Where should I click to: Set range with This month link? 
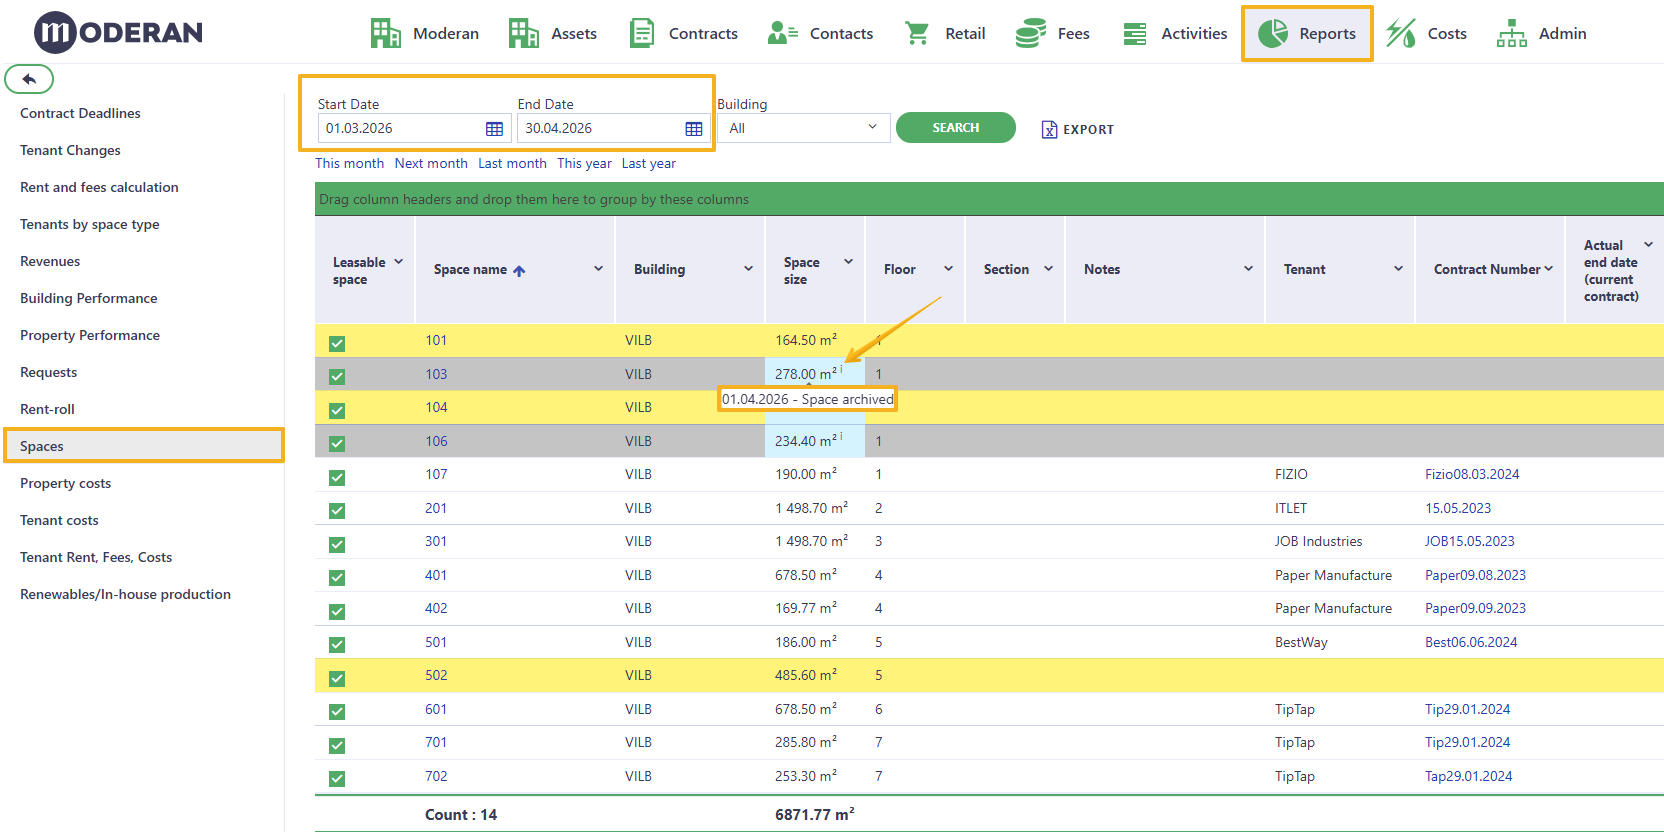pos(349,163)
